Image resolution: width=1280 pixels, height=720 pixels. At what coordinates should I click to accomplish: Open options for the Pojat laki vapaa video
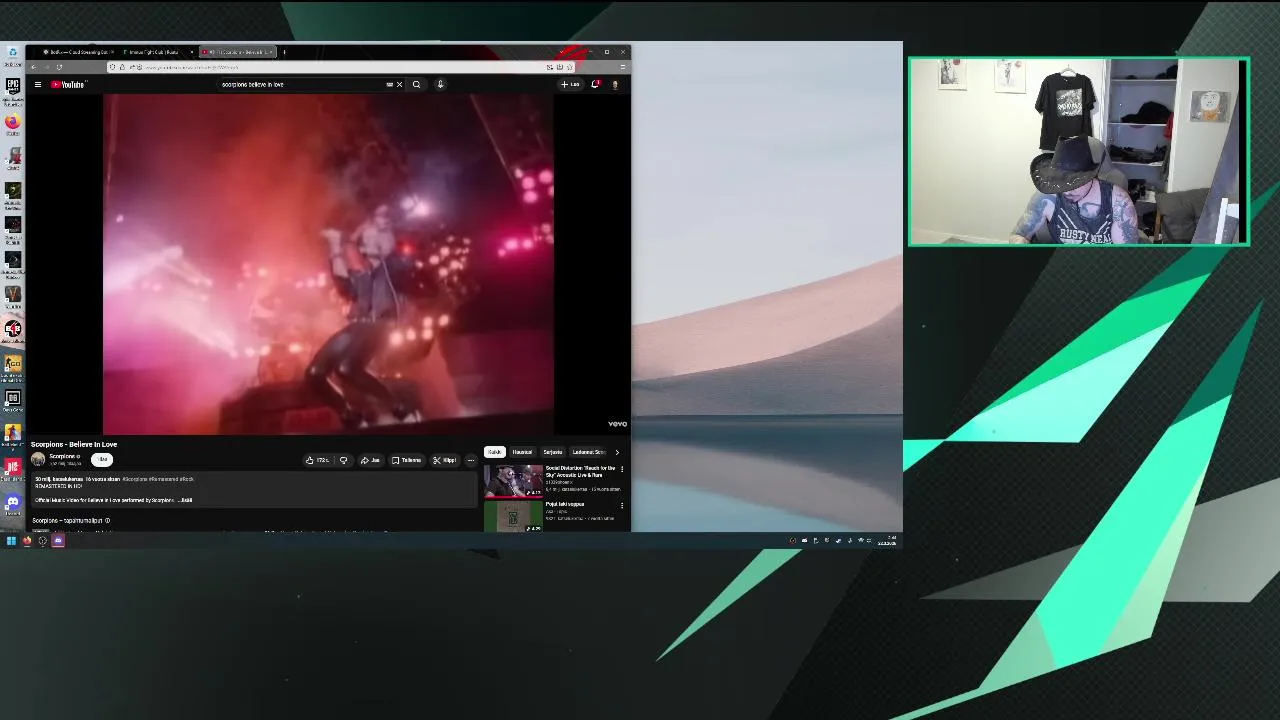tap(622, 505)
